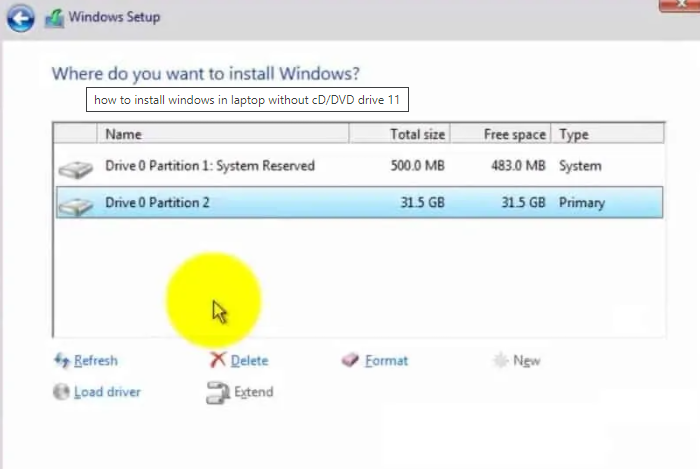700x469 pixels.
Task: Create a New partition
Action: pos(527,361)
